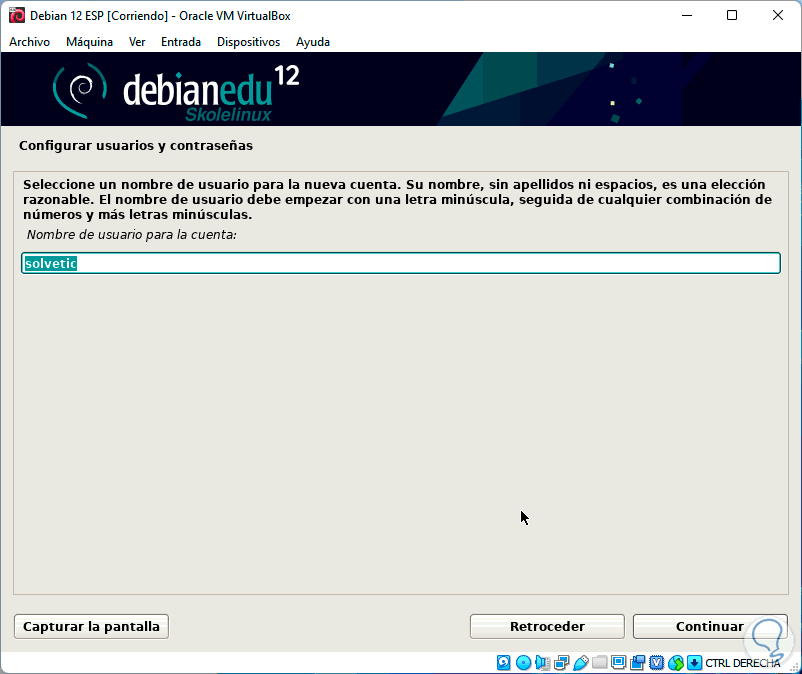Click the keyboard capture arrow icon

tap(694, 663)
